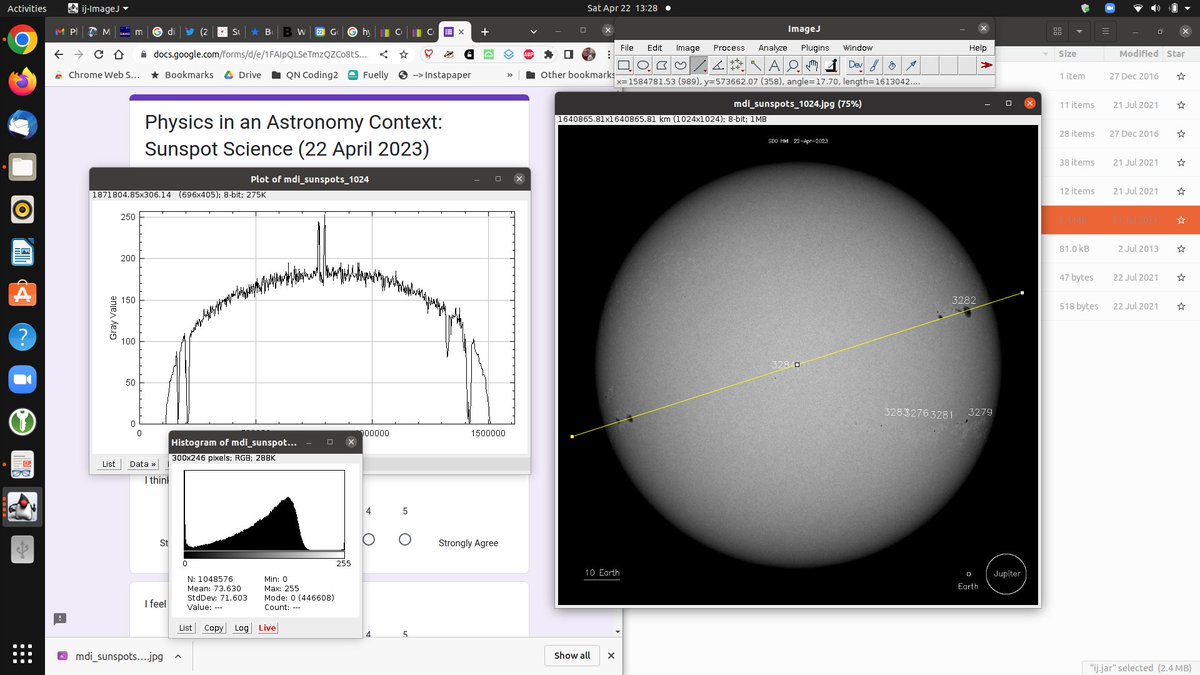Image resolution: width=1200 pixels, height=675 pixels.
Task: Open Show Applications grid in dock
Action: 23,652
